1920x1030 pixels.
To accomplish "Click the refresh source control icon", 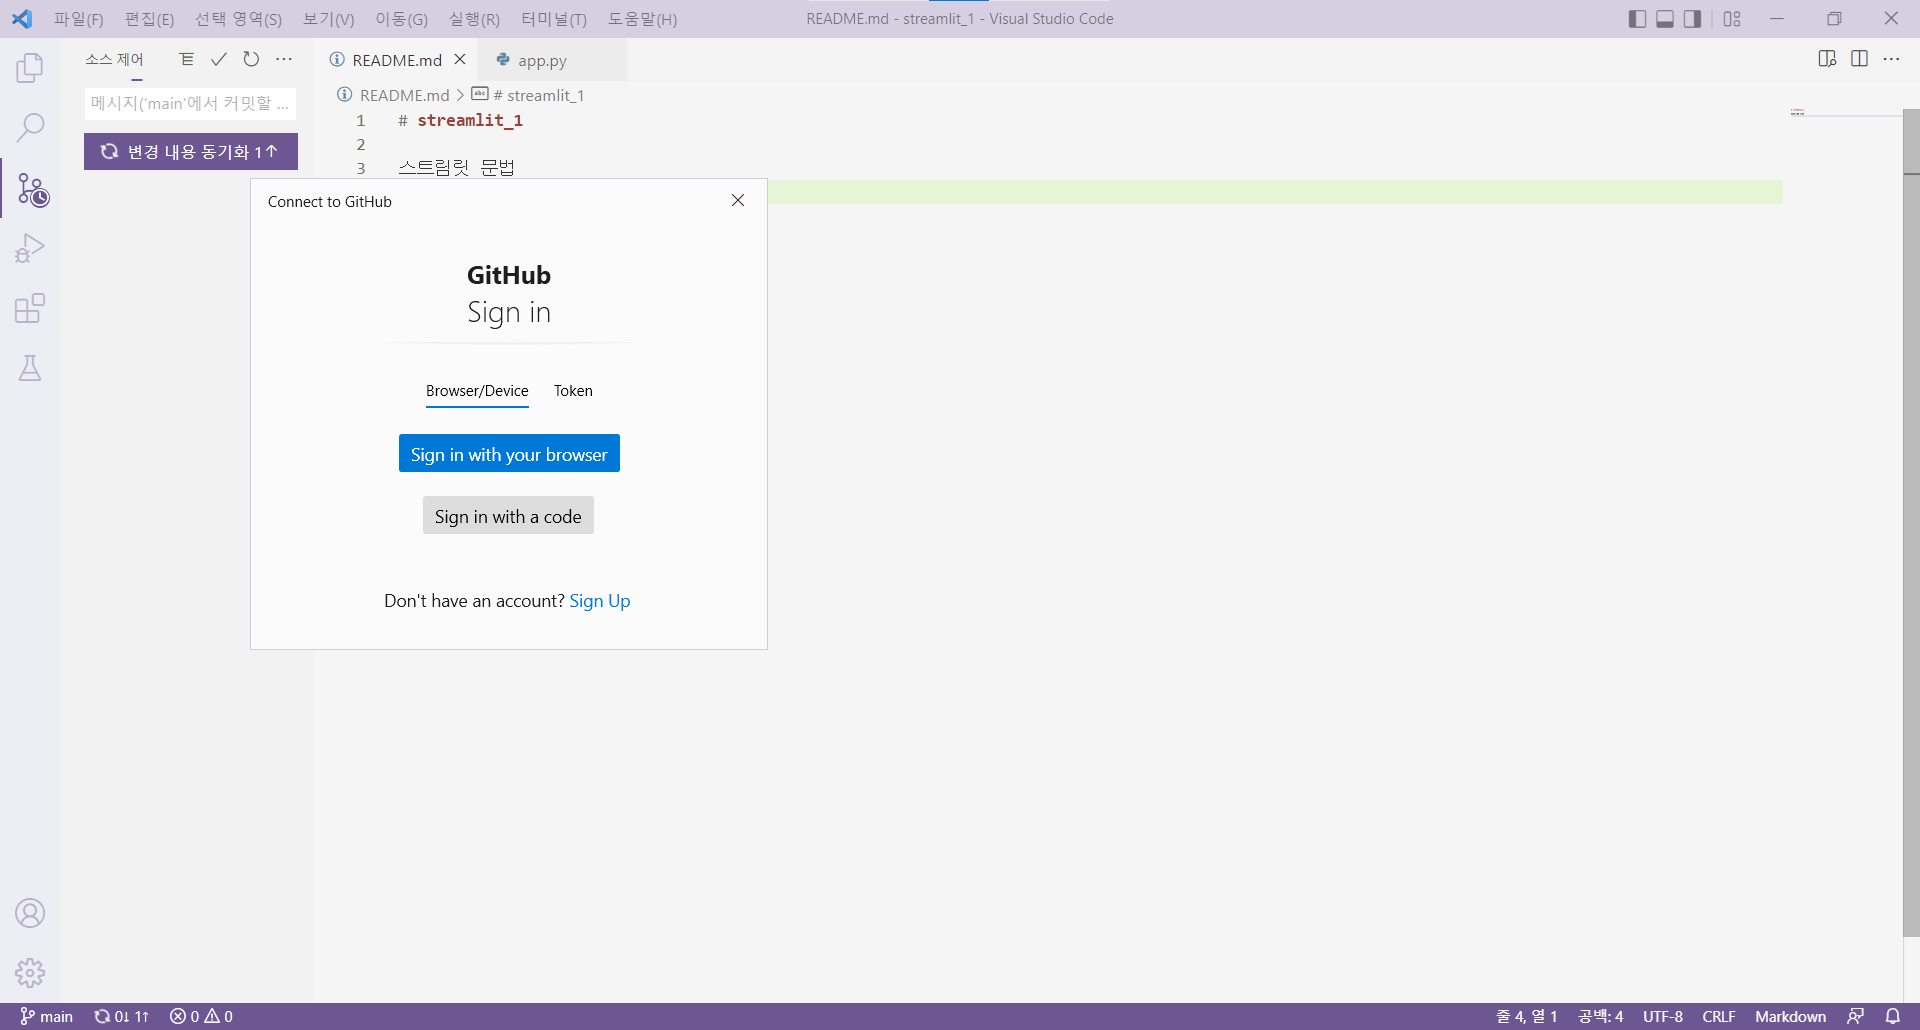I will pyautogui.click(x=251, y=59).
